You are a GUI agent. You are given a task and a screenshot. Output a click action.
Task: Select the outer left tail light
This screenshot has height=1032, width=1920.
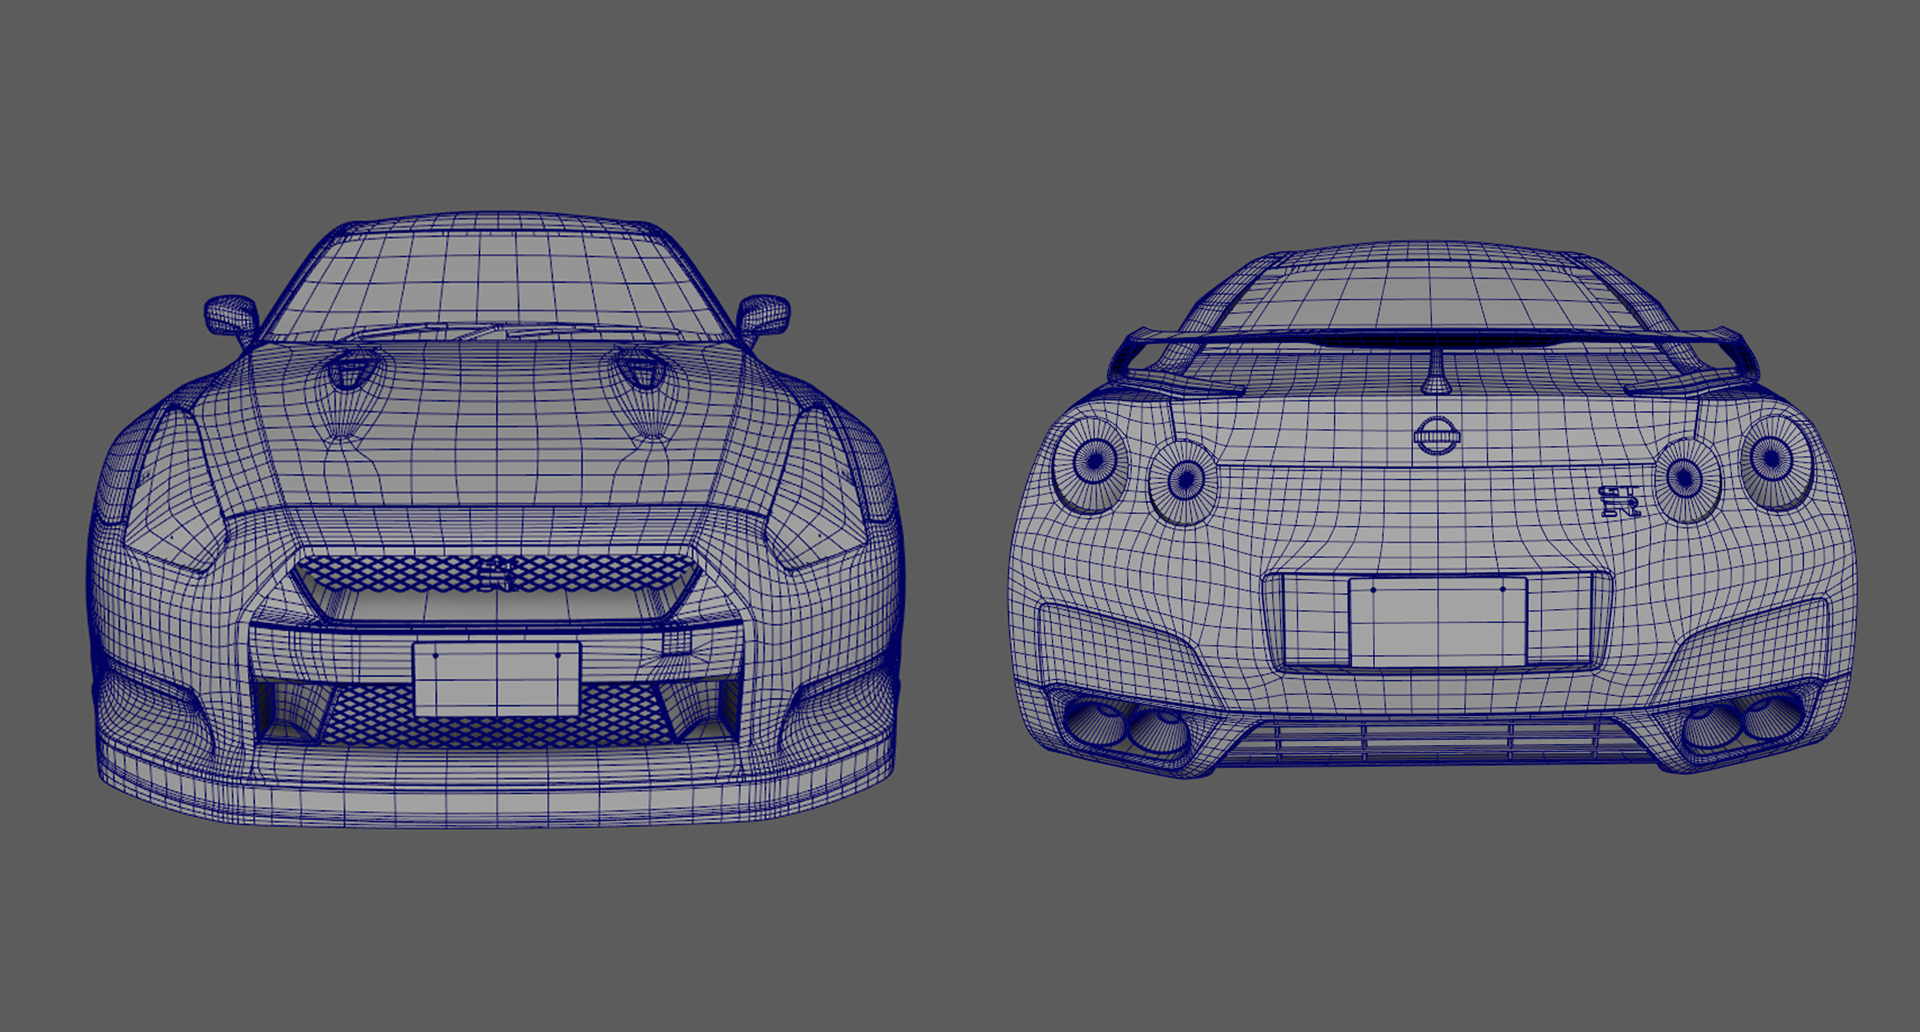pos(1091,464)
